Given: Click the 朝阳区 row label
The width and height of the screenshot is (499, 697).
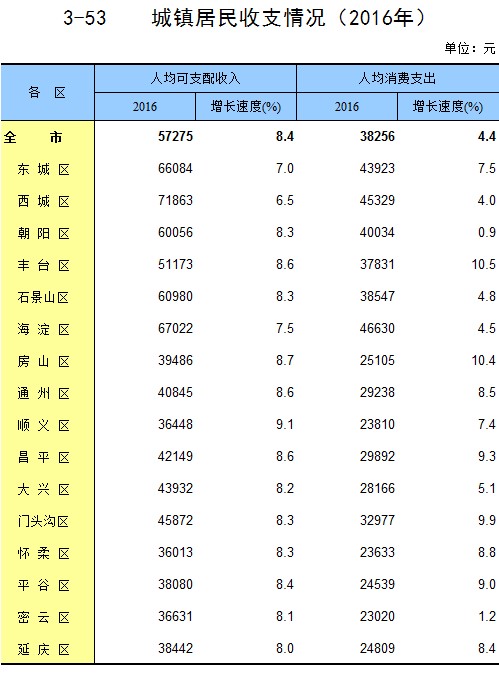Looking at the screenshot, I should tap(44, 233).
